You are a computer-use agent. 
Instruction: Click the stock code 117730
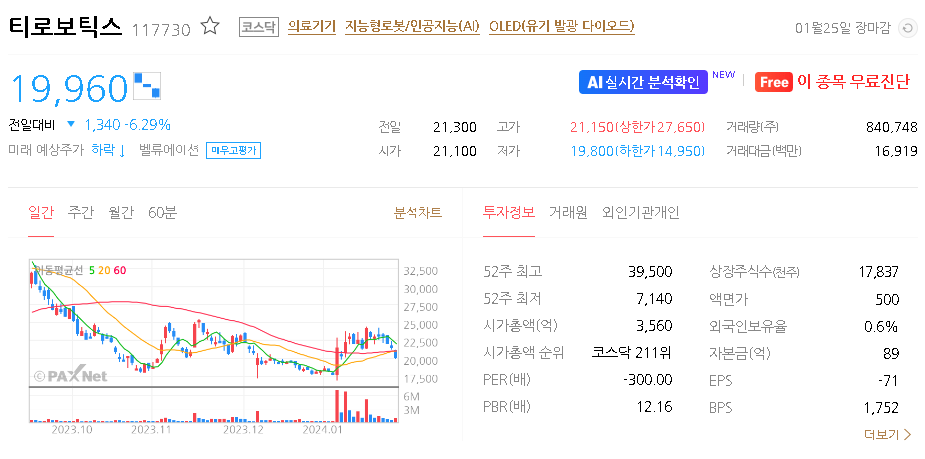162,29
